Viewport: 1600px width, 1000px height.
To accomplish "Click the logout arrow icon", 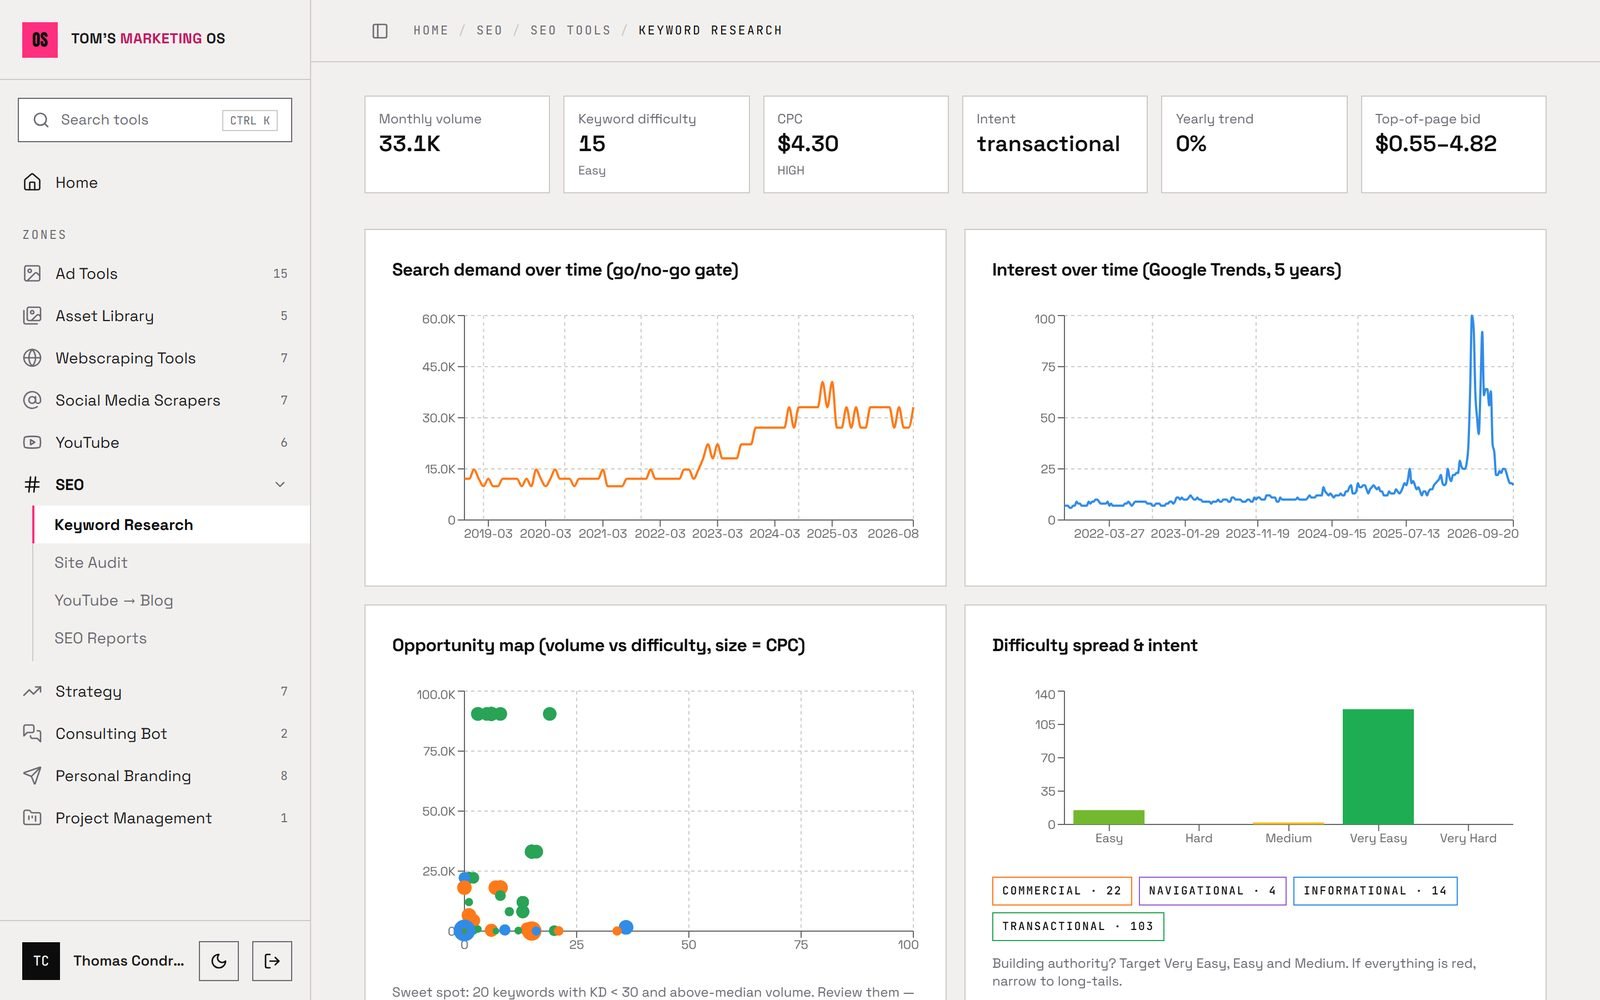I will tap(272, 961).
